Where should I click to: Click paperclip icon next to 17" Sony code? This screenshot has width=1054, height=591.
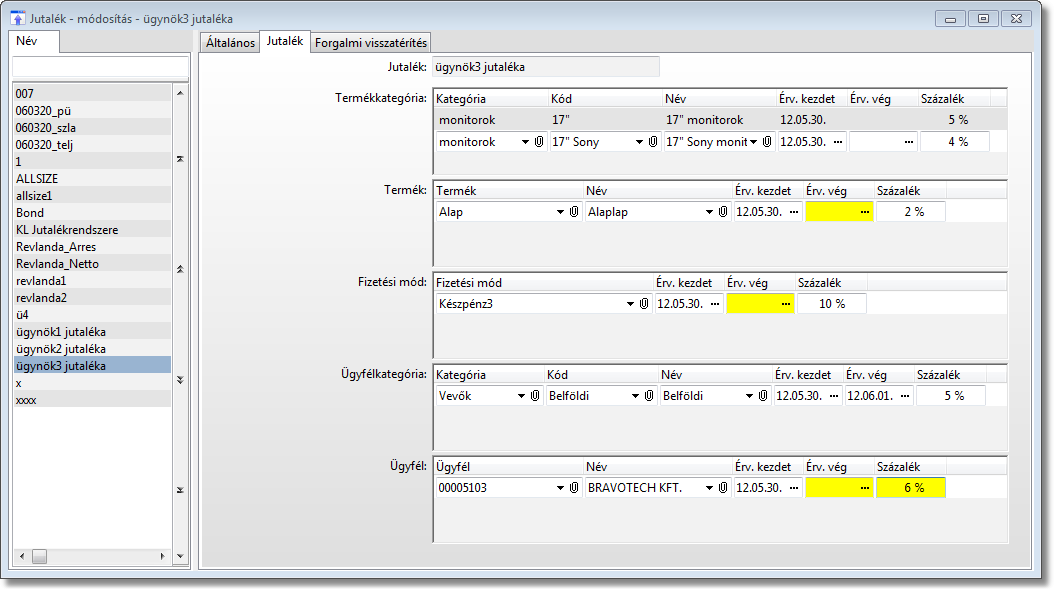(653, 142)
